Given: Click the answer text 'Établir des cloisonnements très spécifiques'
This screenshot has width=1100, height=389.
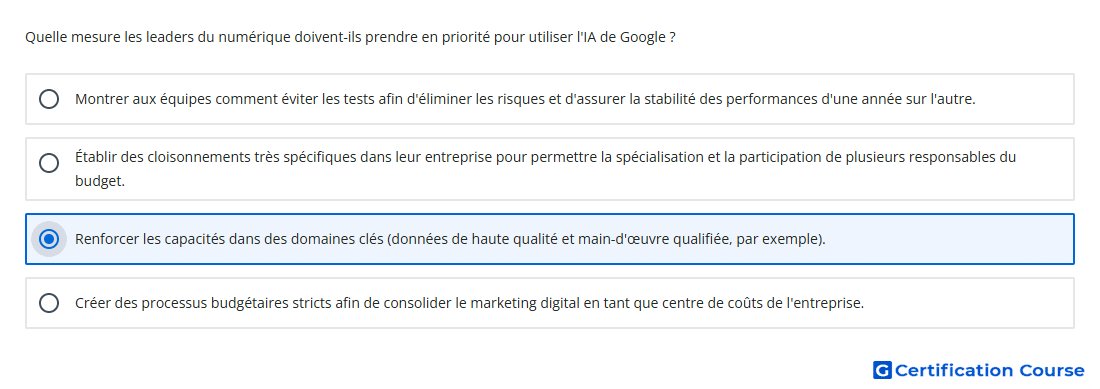Looking at the screenshot, I should click(216, 157).
